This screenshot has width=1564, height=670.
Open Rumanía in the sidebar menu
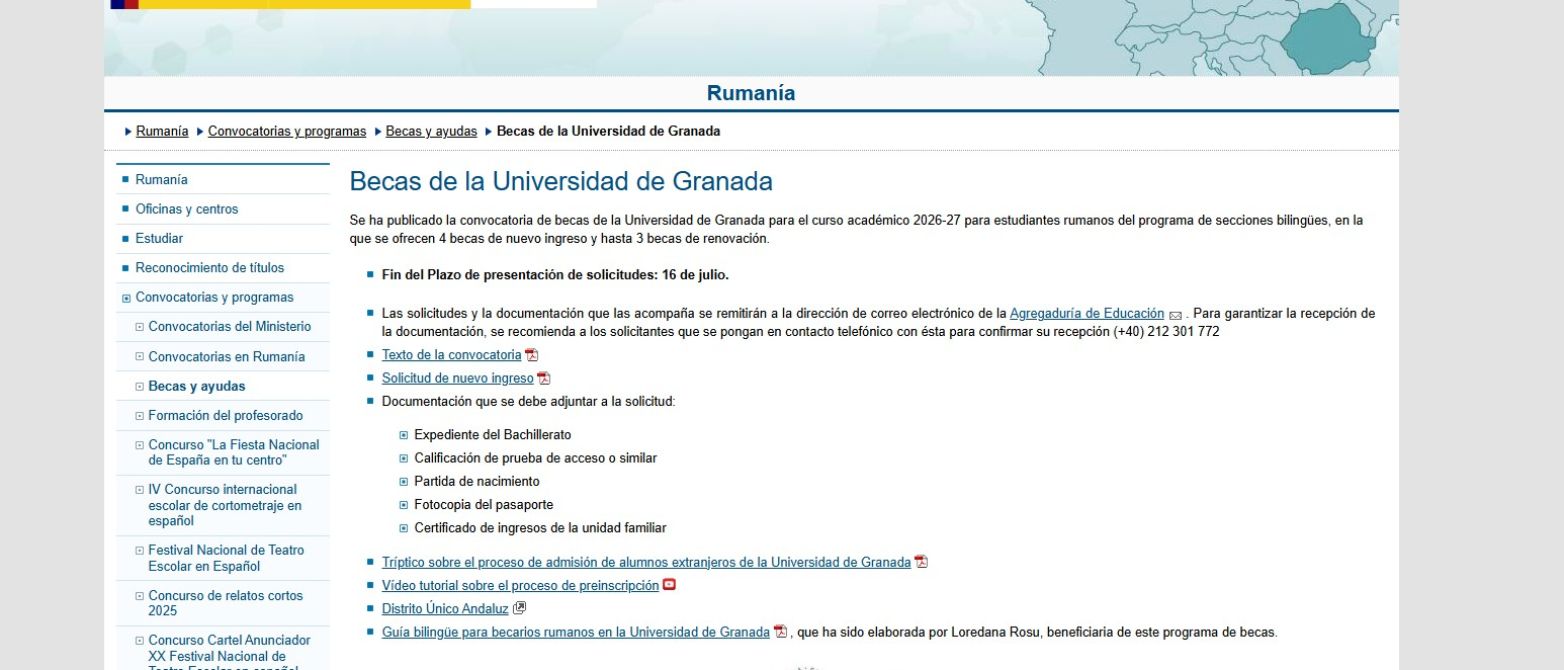tap(161, 180)
